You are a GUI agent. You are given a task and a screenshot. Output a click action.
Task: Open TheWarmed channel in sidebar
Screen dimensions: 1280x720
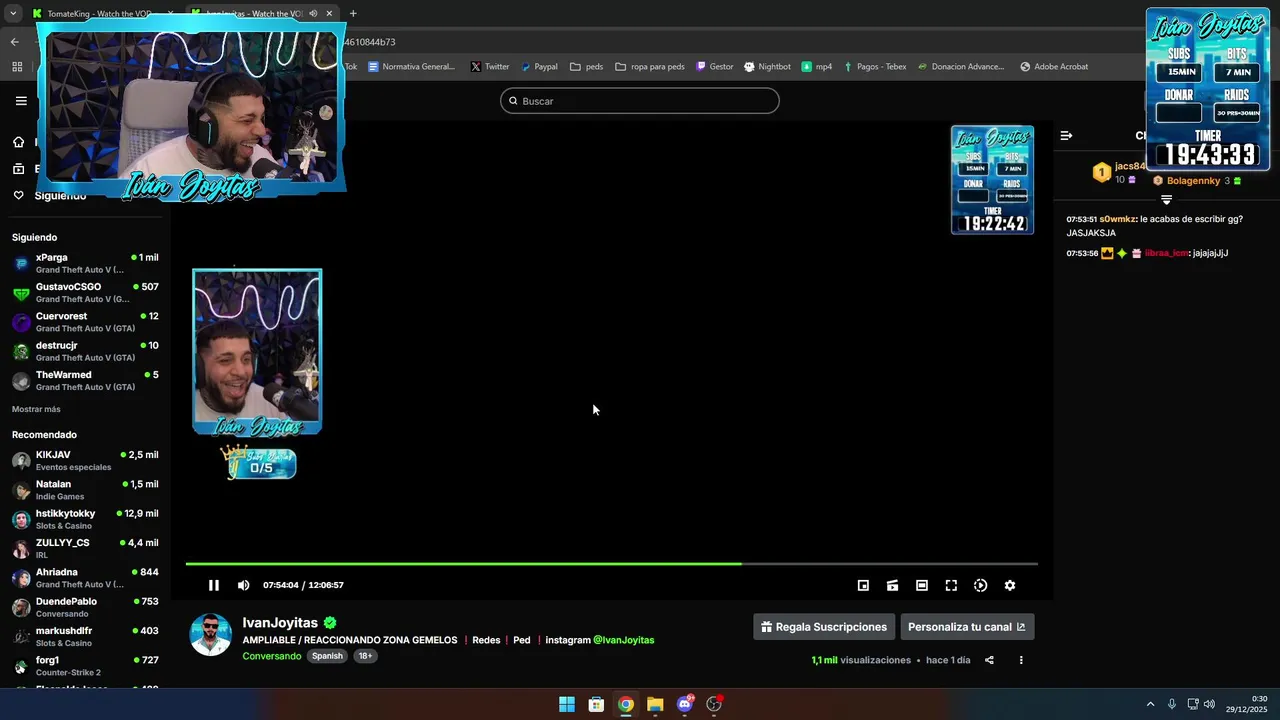[x=85, y=380]
